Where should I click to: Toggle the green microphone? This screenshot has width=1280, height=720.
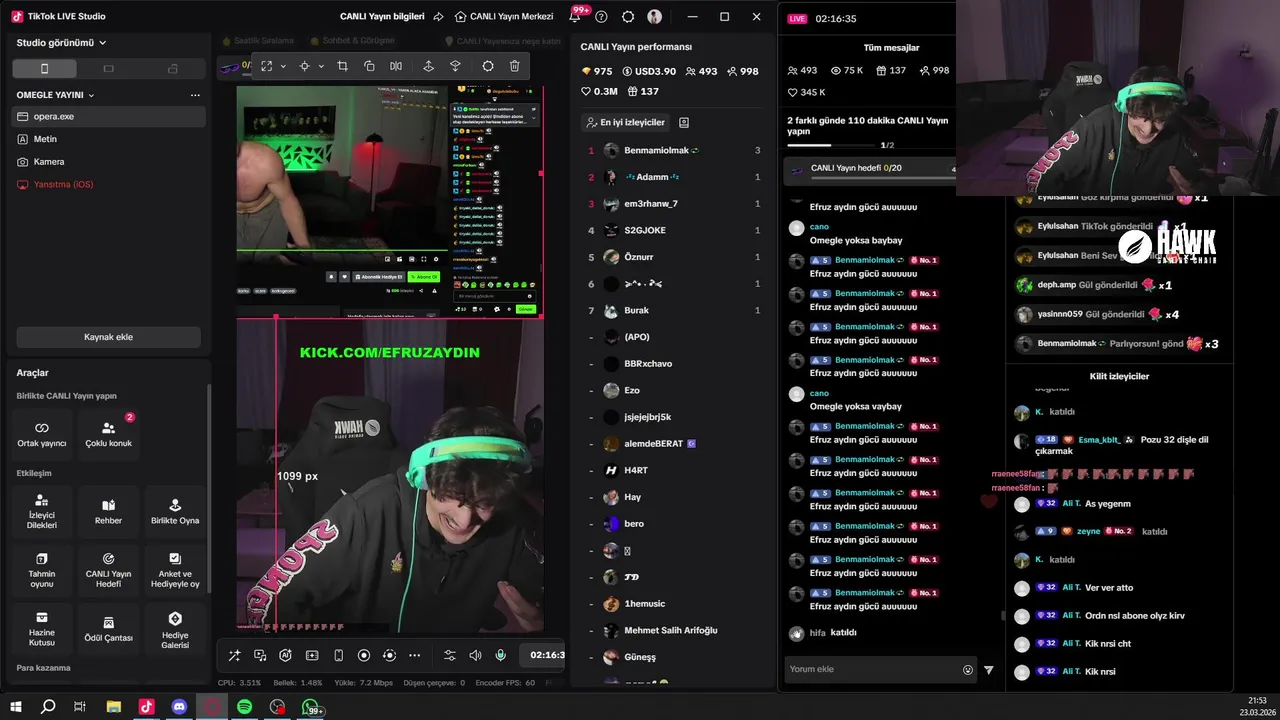501,655
